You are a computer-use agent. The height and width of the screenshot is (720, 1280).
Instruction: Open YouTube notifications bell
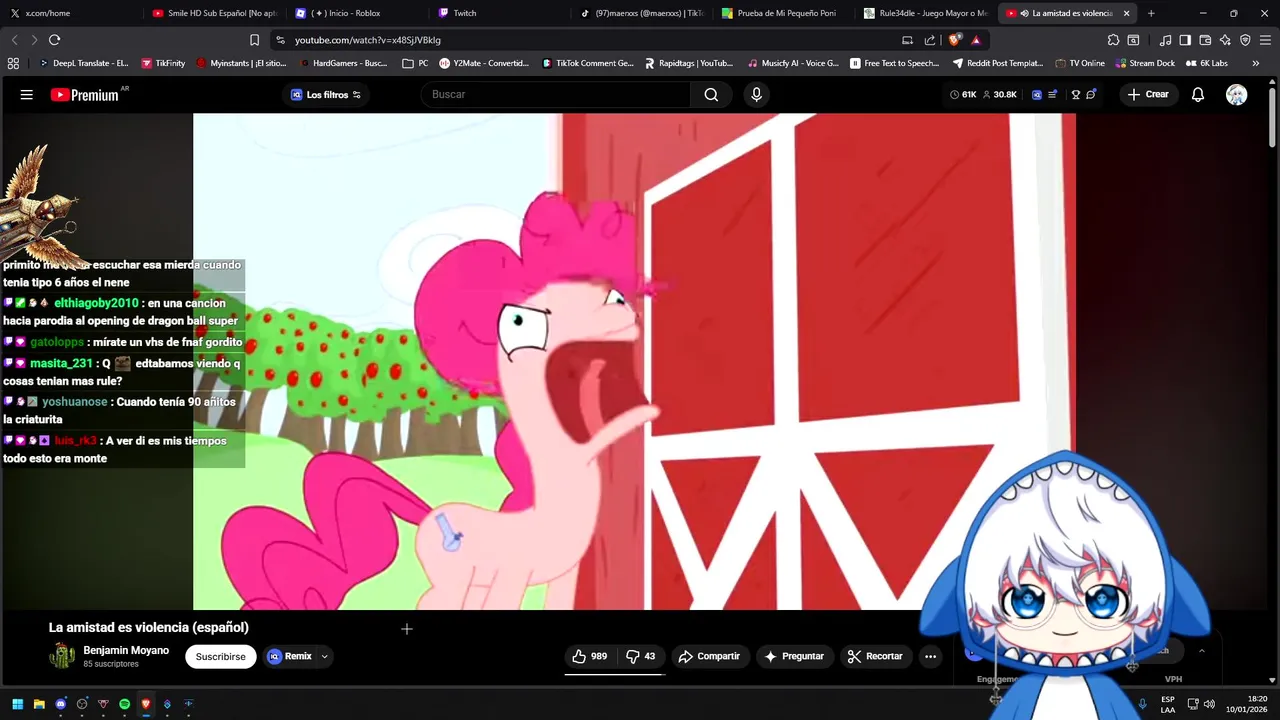(x=1197, y=94)
